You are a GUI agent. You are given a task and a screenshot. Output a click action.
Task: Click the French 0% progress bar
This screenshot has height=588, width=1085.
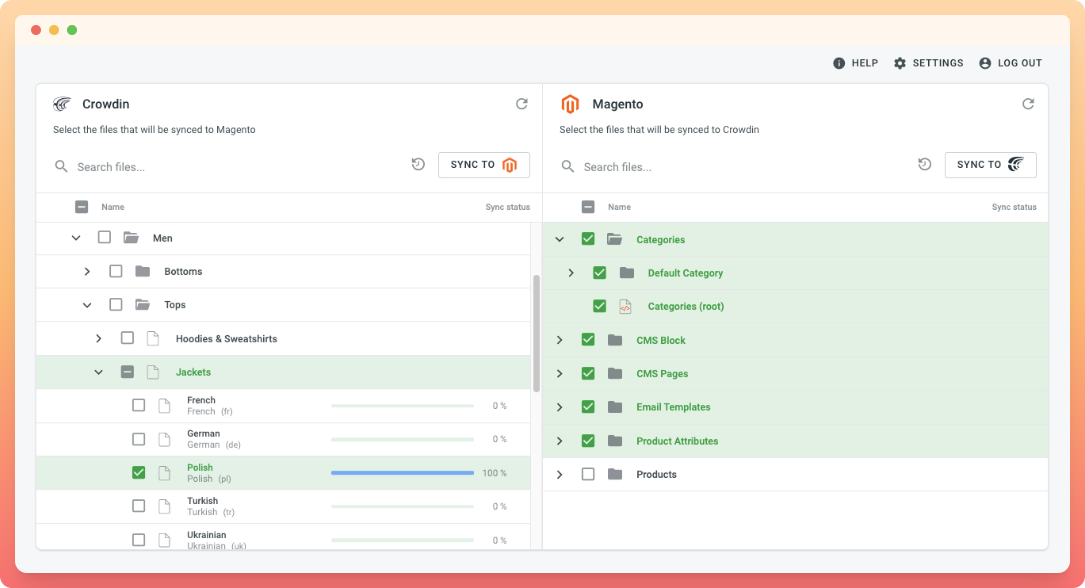[402, 406]
